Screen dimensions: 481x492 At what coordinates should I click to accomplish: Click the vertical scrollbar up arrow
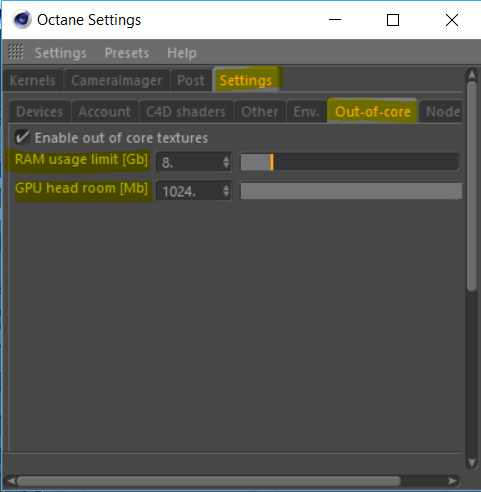pyautogui.click(x=472, y=75)
